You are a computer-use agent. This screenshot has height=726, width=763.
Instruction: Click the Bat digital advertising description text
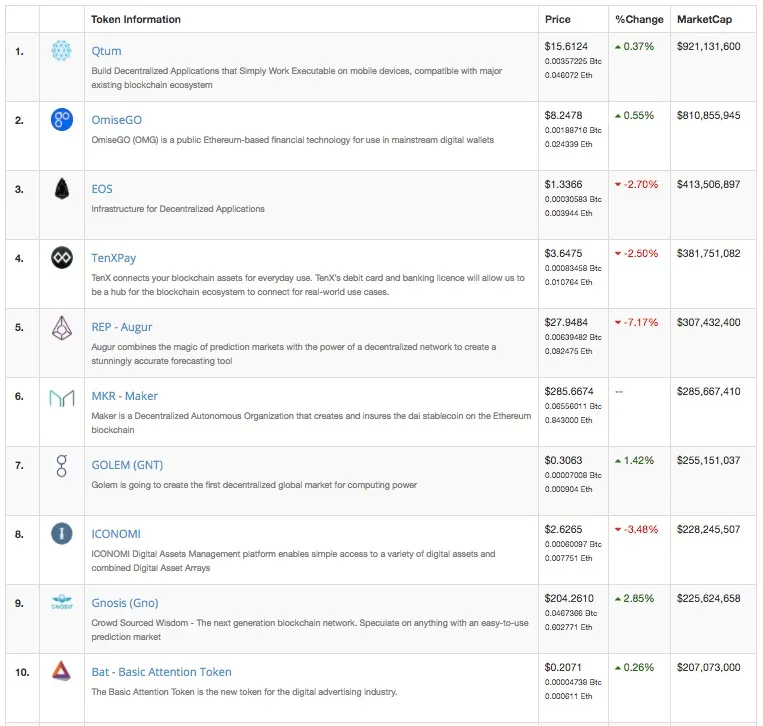244,692
